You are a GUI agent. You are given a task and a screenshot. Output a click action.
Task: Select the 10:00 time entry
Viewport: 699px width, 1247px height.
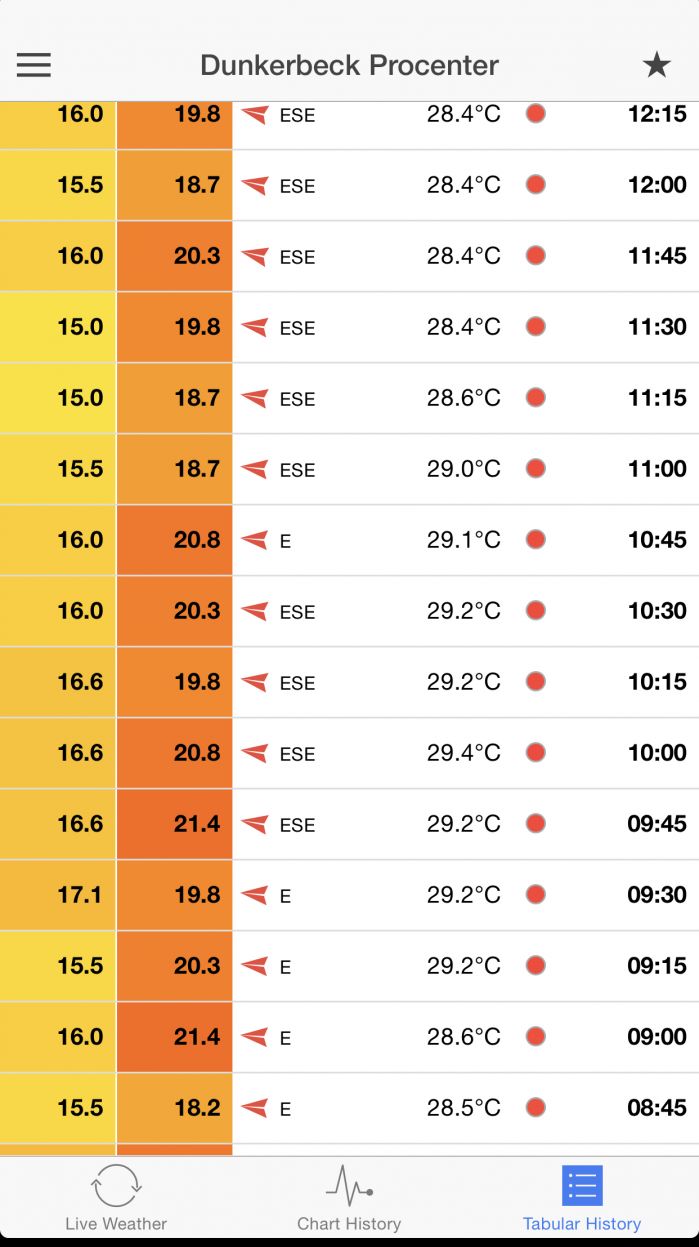[x=657, y=753]
